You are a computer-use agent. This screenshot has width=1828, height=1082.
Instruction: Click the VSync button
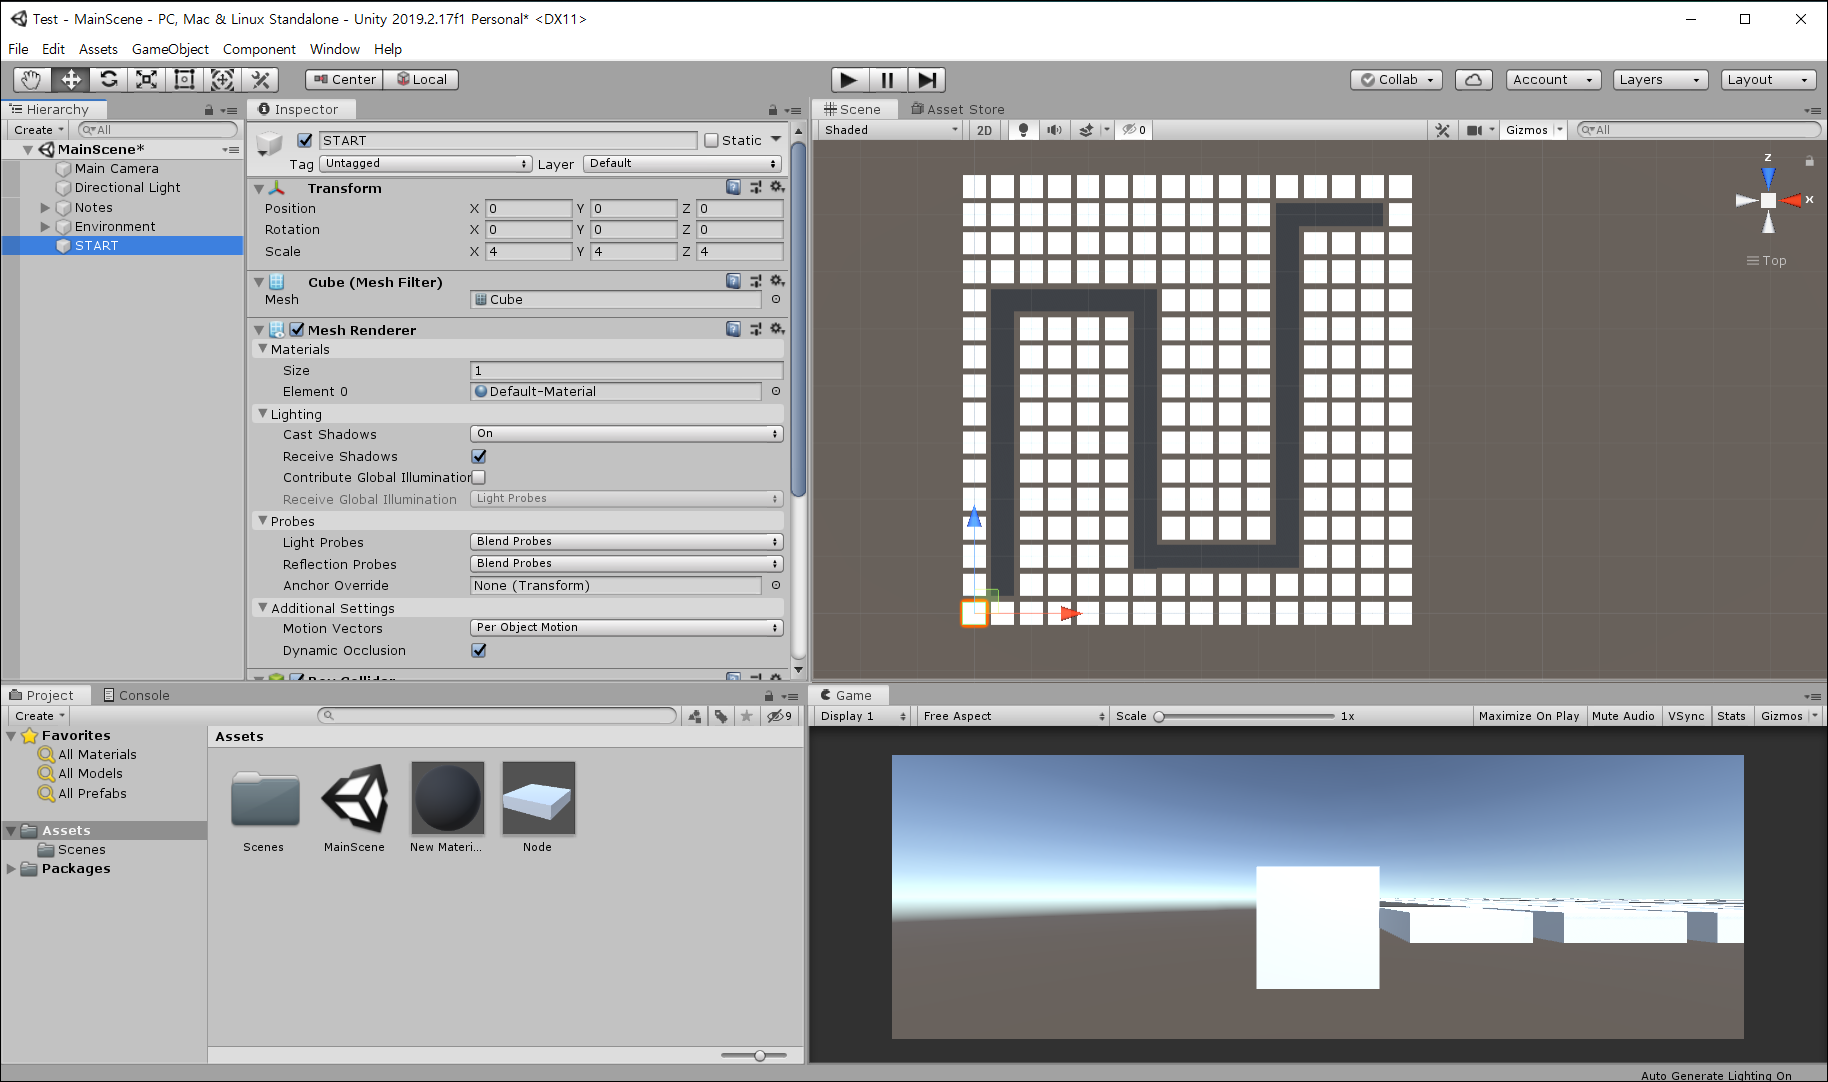coord(1686,716)
